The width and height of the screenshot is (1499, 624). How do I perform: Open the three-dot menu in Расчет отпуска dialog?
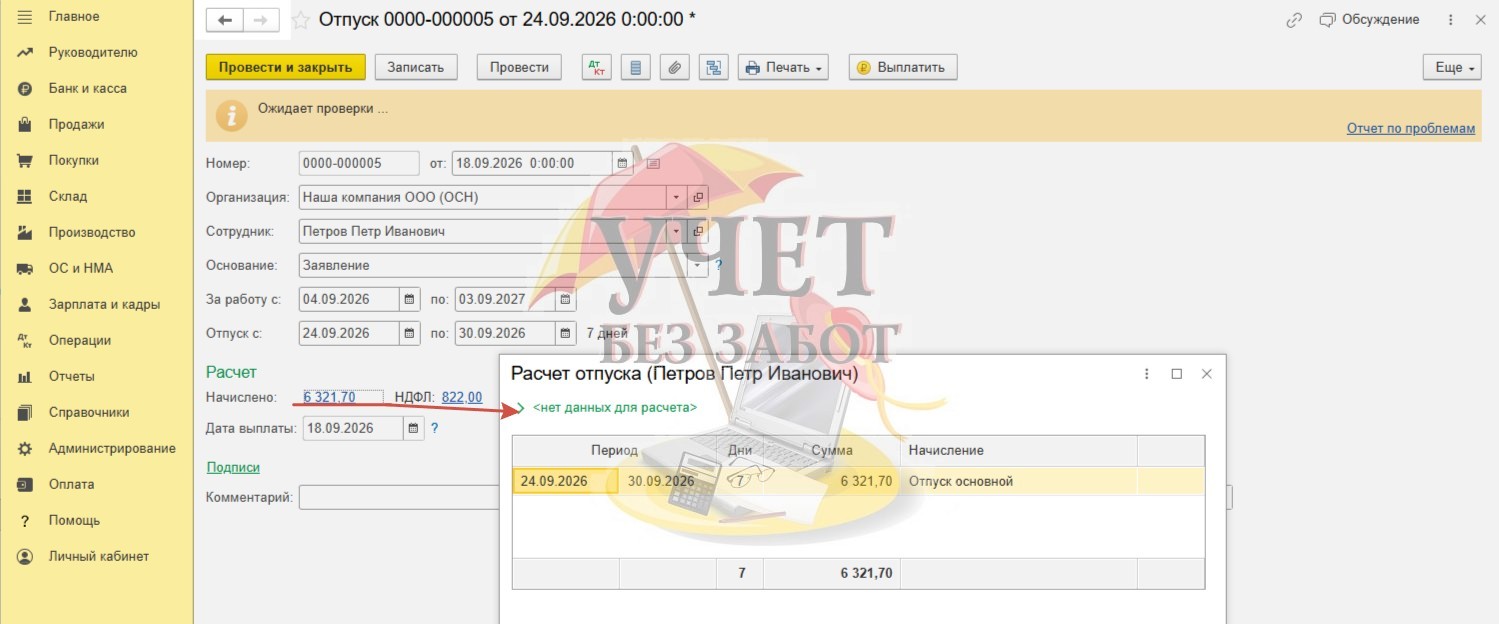pos(1147,373)
